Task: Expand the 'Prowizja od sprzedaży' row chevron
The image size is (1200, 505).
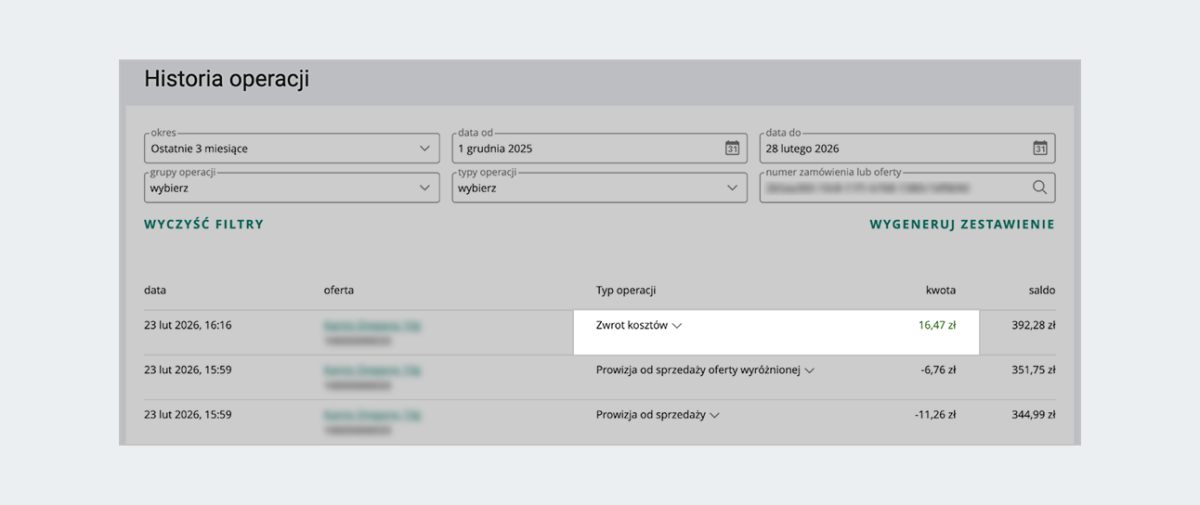Action: [x=714, y=415]
